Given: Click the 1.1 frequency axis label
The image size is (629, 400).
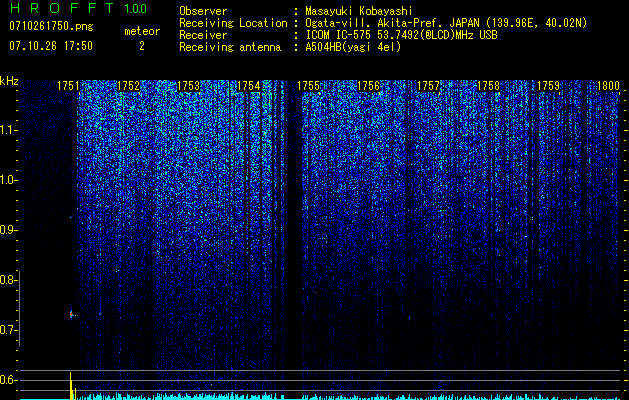Looking at the screenshot, I should tap(9, 130).
